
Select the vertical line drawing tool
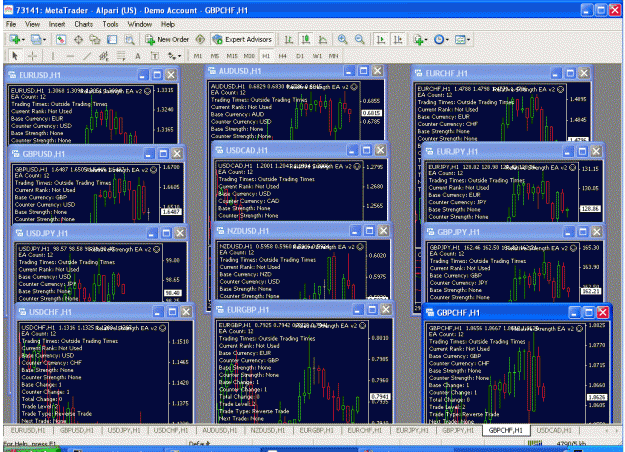53,56
